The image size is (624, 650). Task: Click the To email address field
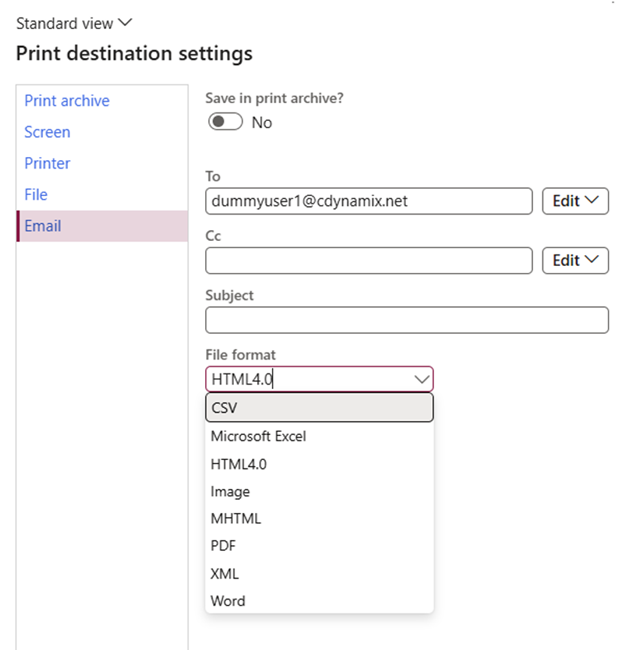pos(369,201)
